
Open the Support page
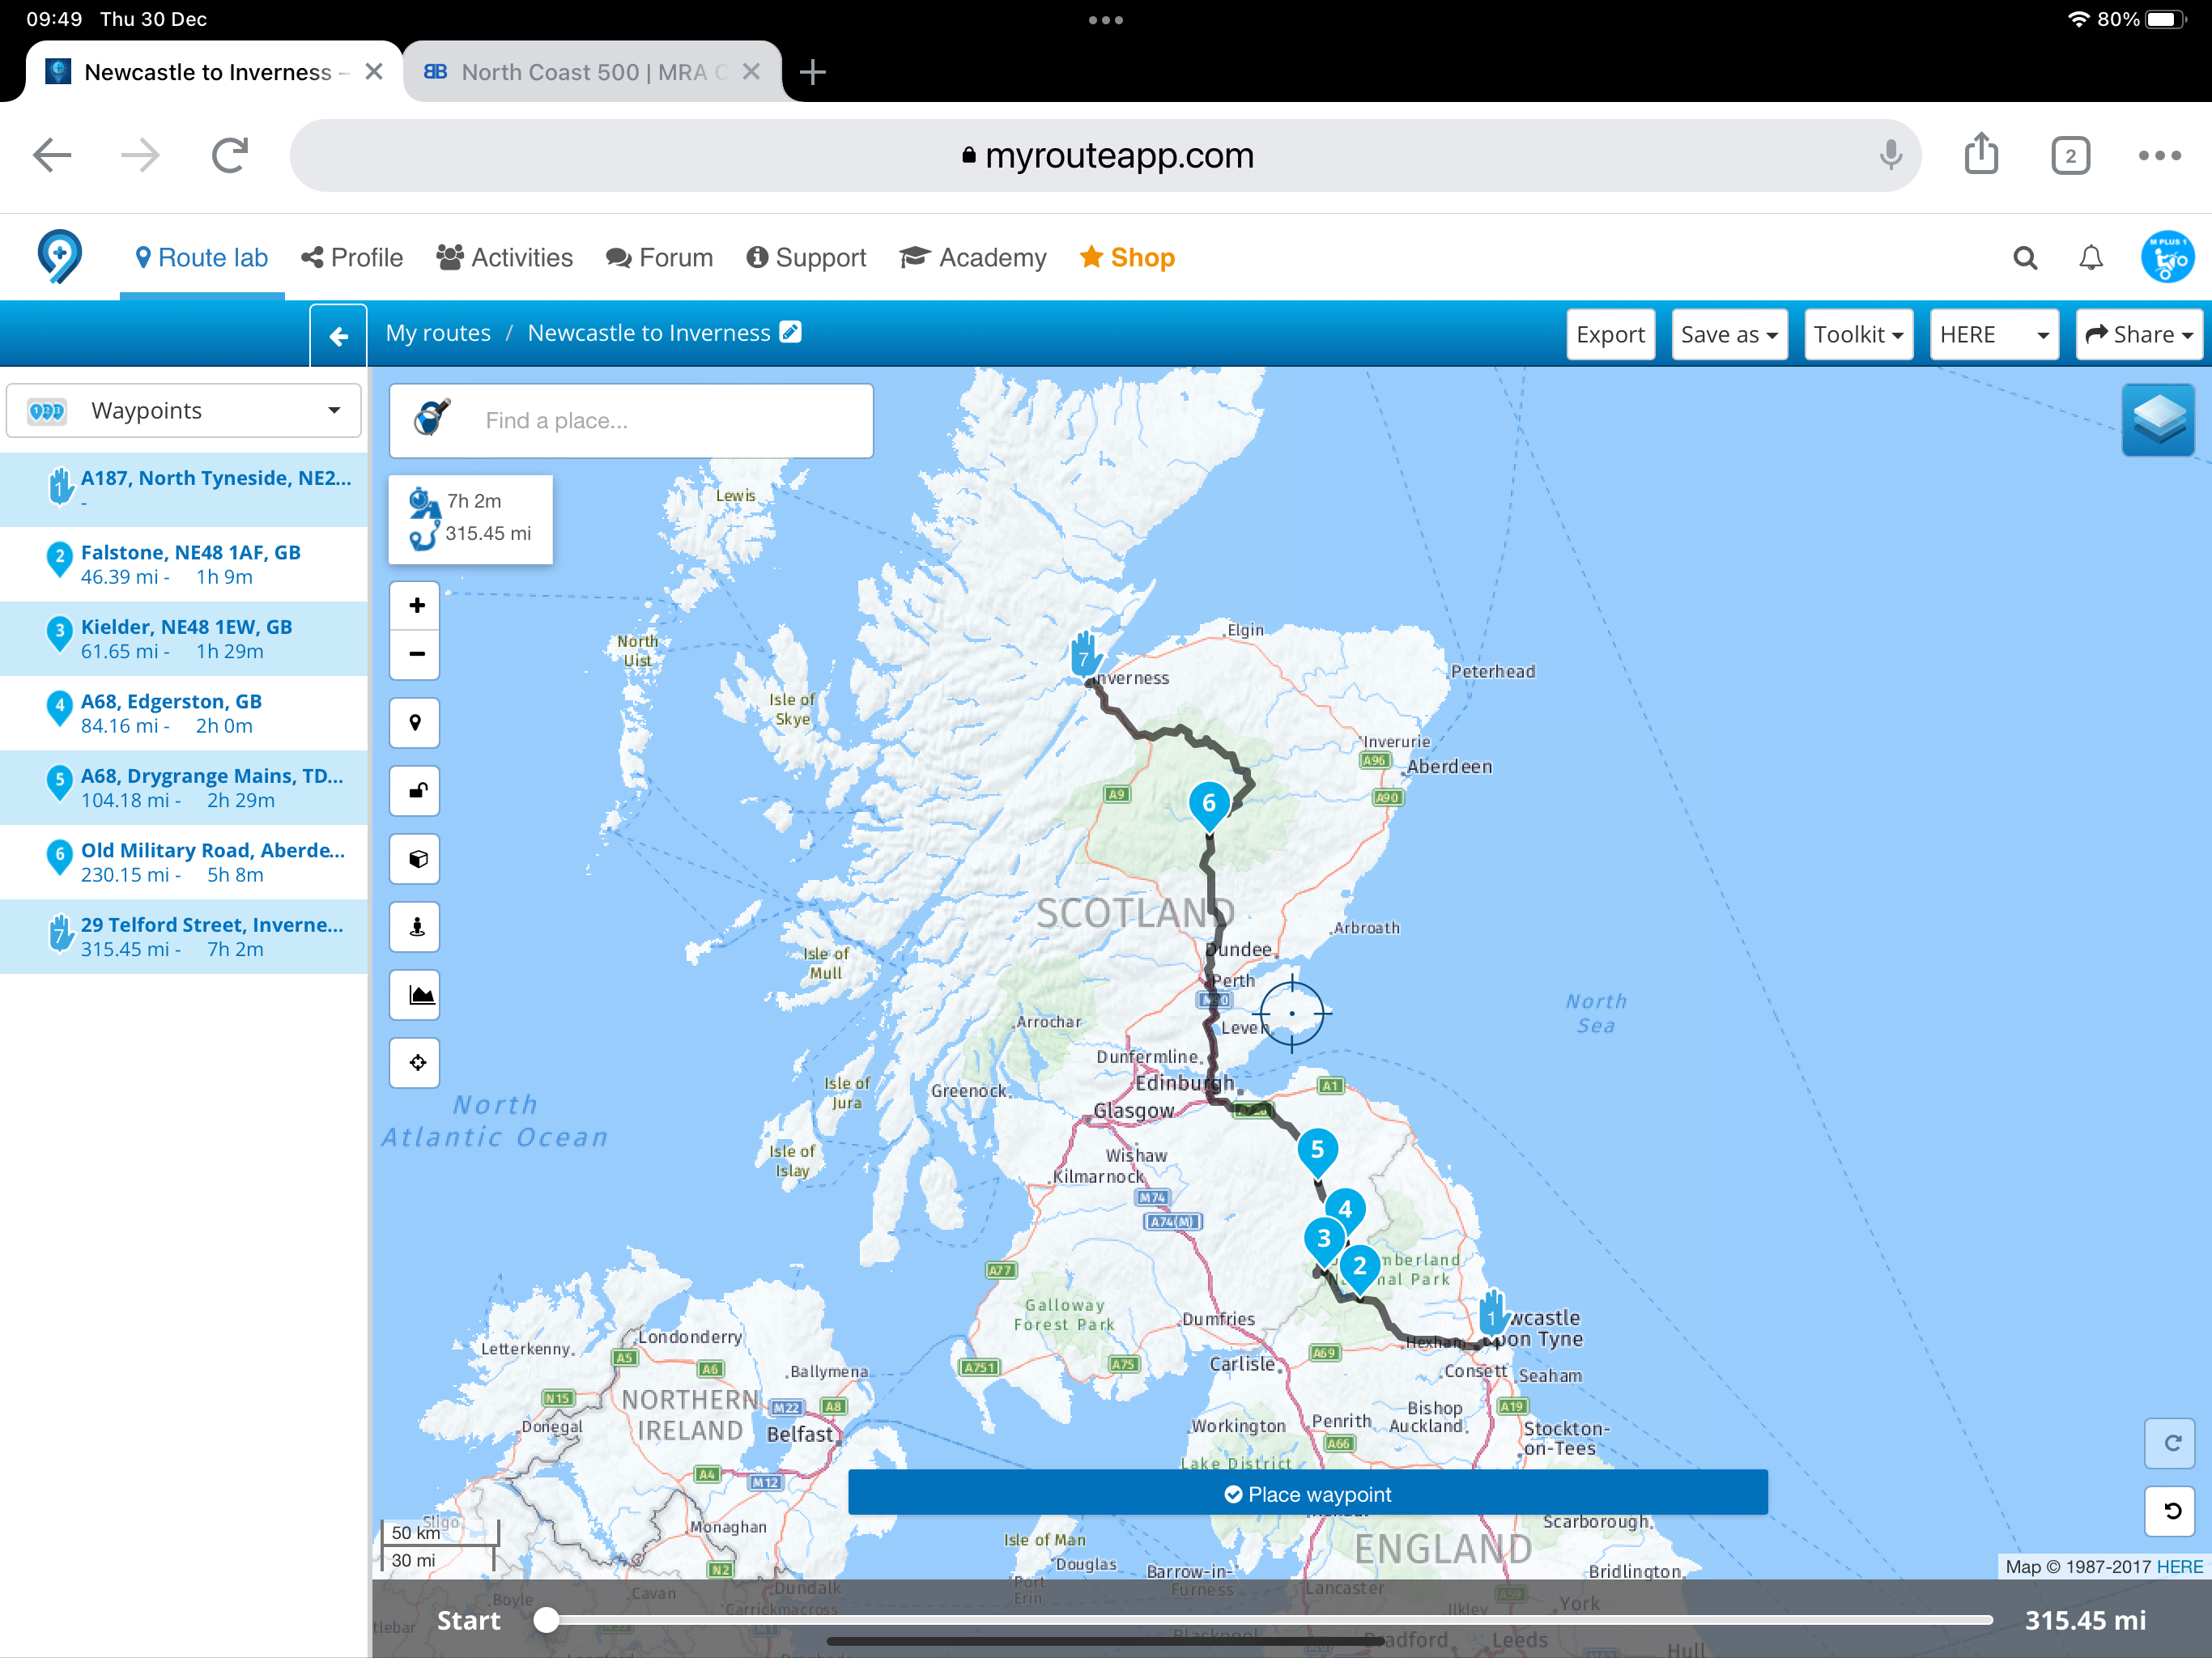(x=806, y=258)
